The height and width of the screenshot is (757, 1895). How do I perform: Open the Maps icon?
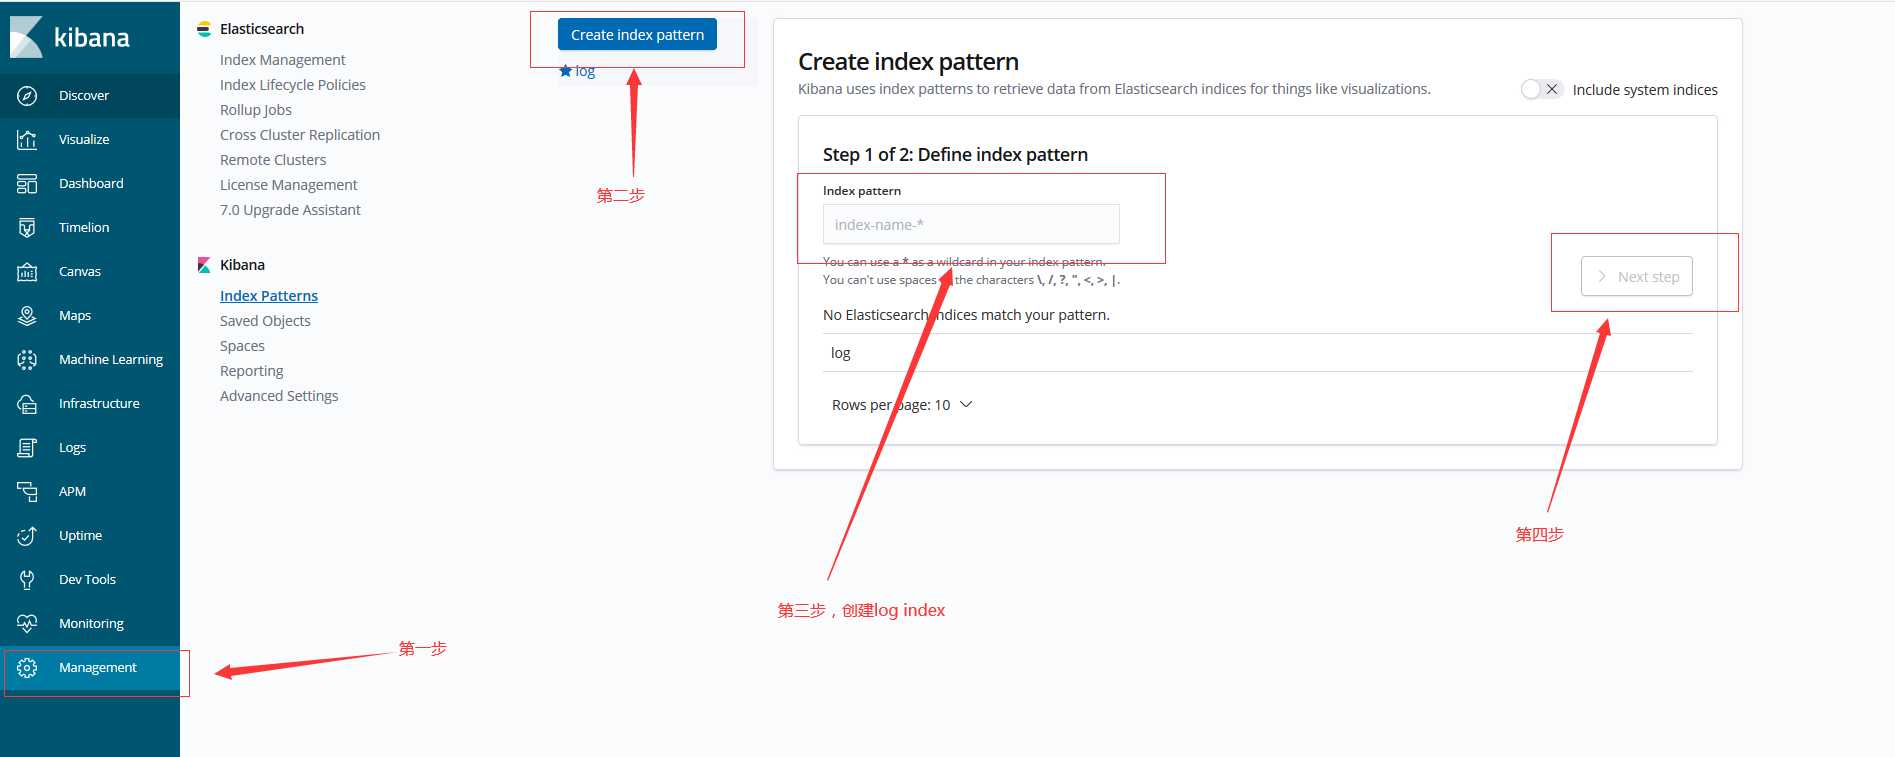click(x=27, y=316)
